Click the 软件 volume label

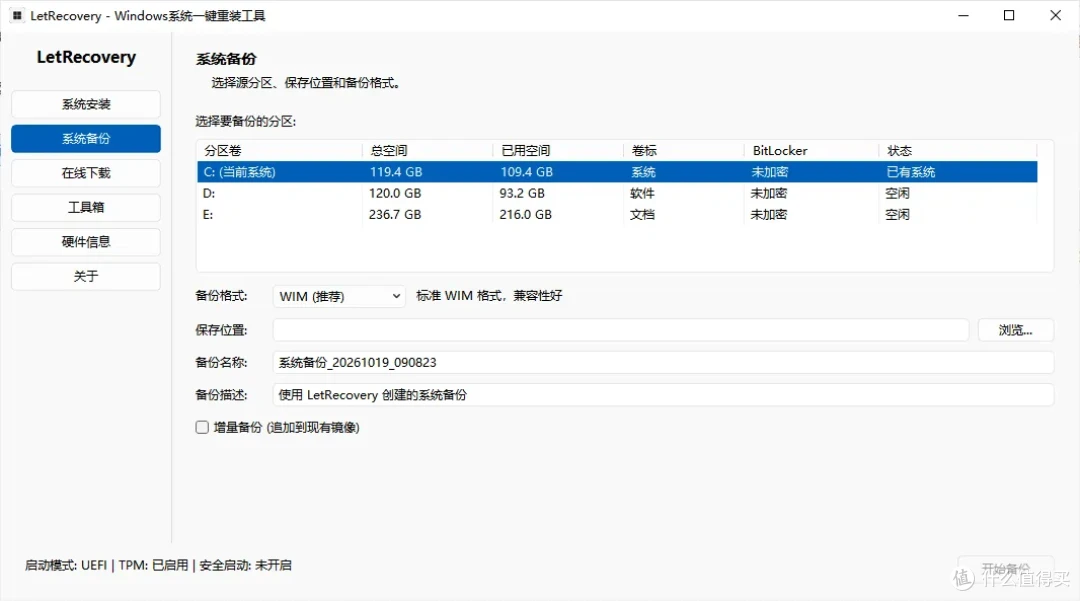(x=643, y=193)
